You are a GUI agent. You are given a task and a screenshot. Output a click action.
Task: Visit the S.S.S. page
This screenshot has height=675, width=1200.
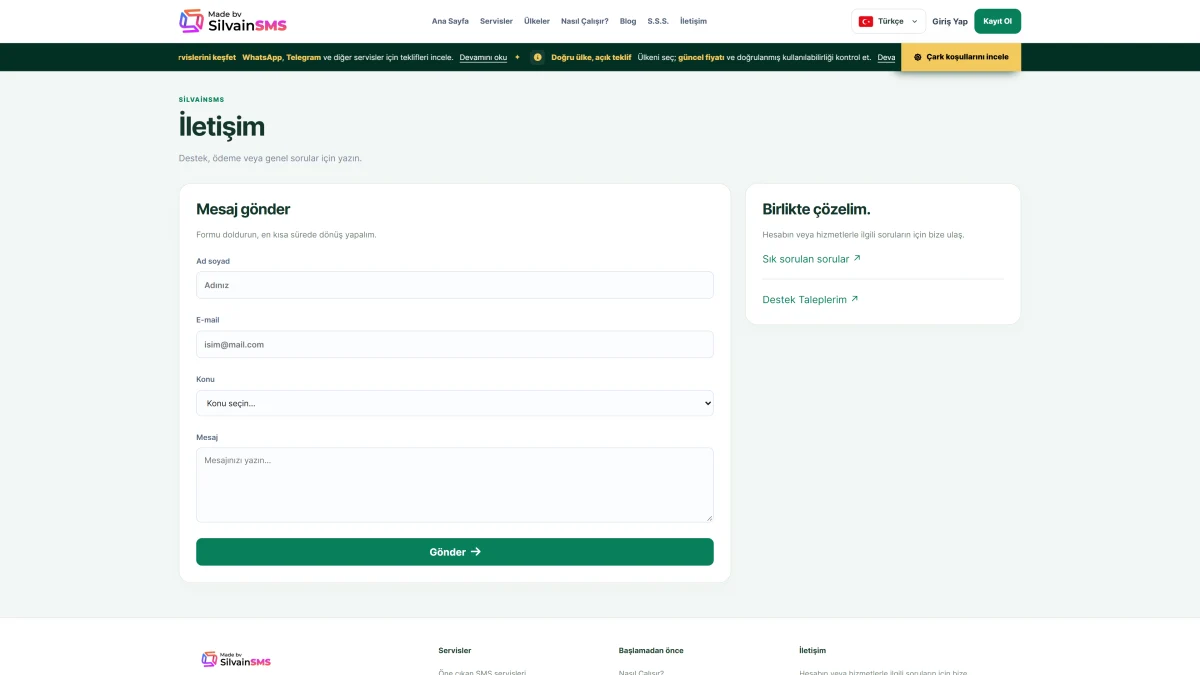pos(658,21)
